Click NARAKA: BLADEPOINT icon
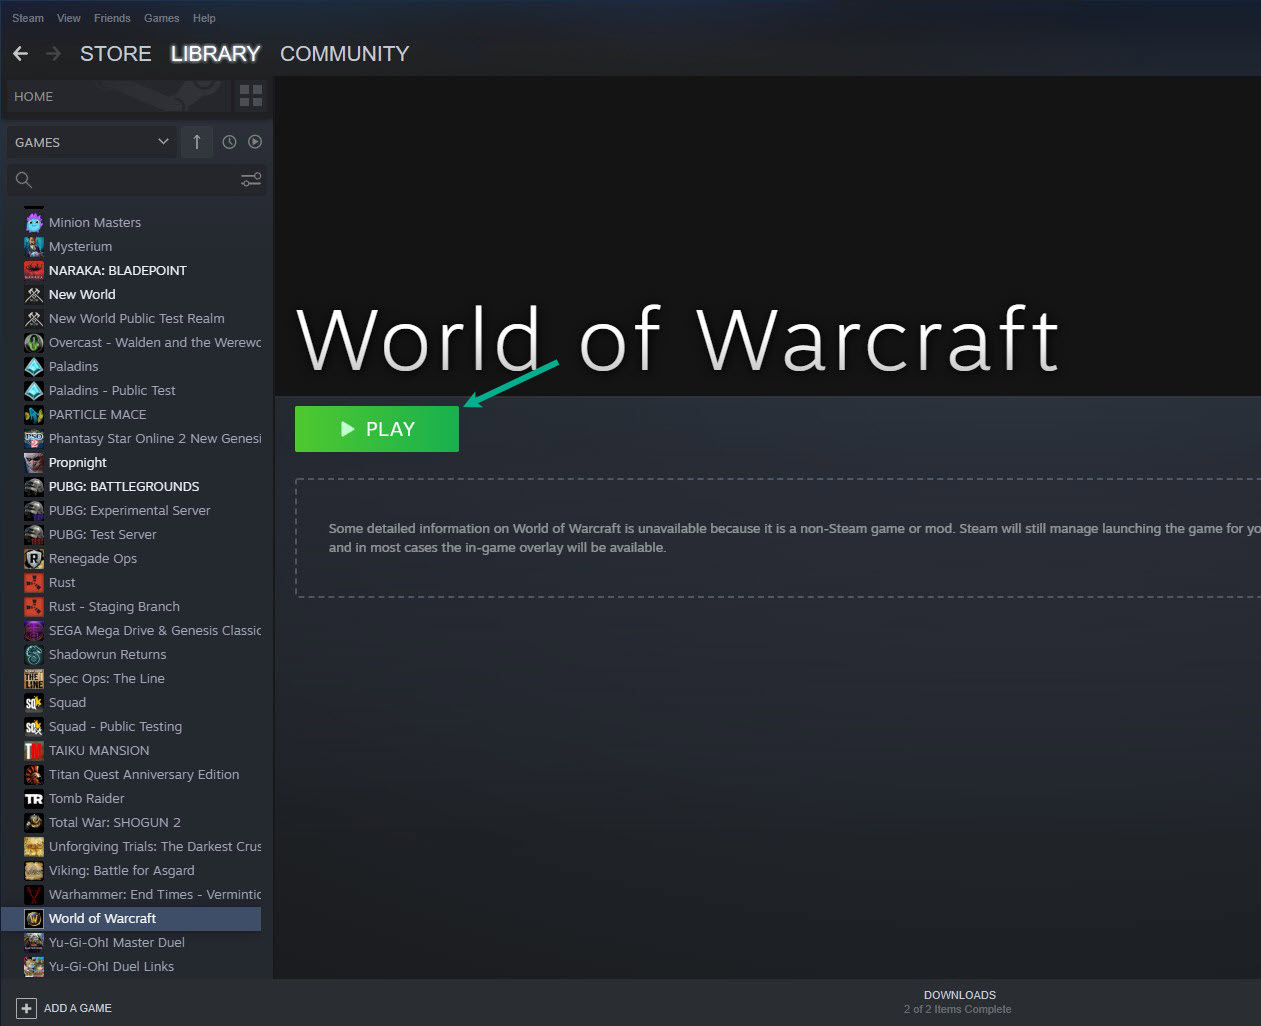Viewport: 1261px width, 1026px height. (34, 270)
